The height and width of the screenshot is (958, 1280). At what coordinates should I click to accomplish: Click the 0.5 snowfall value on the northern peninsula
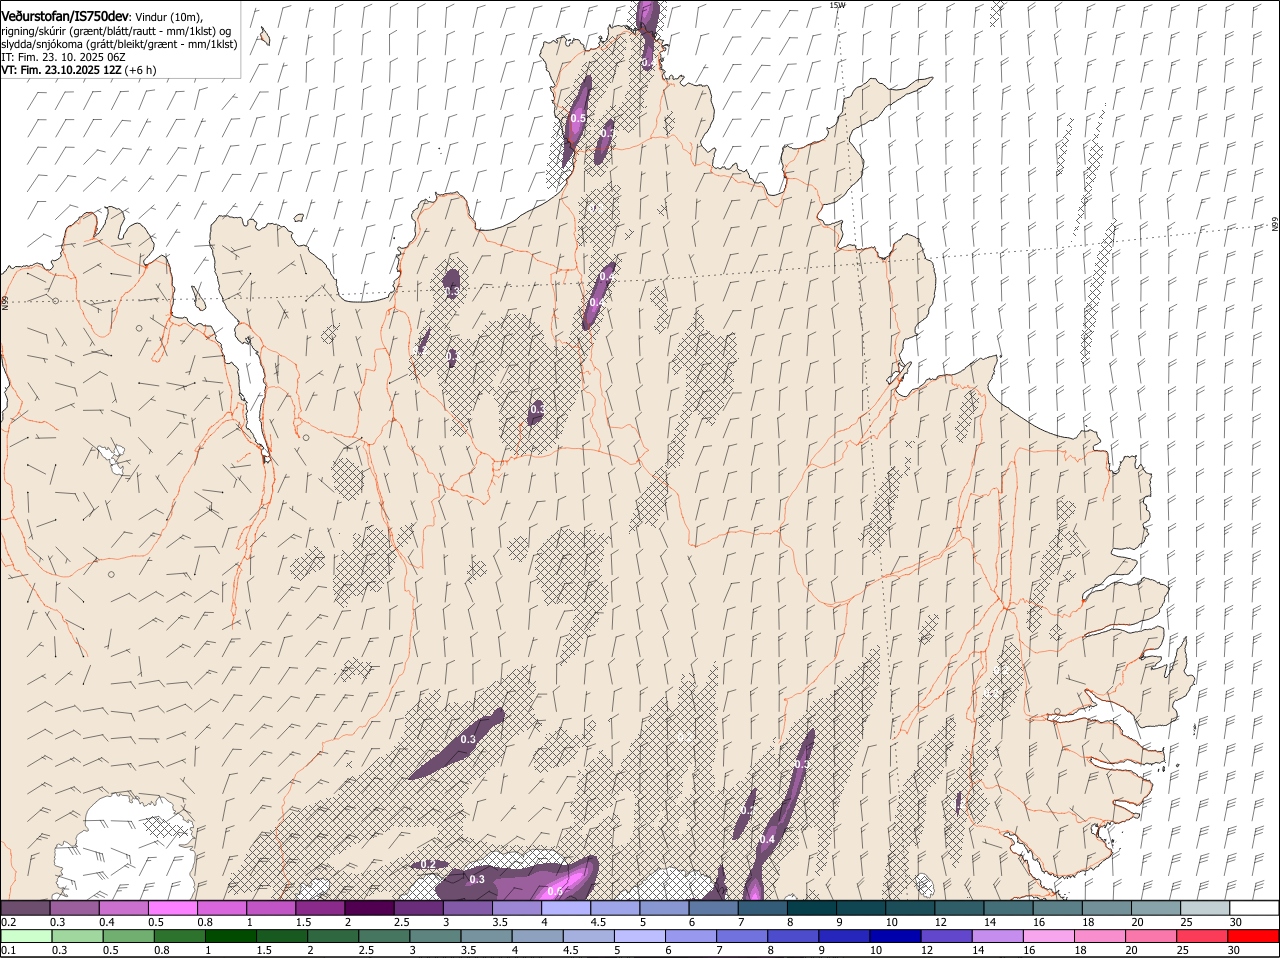tap(577, 118)
